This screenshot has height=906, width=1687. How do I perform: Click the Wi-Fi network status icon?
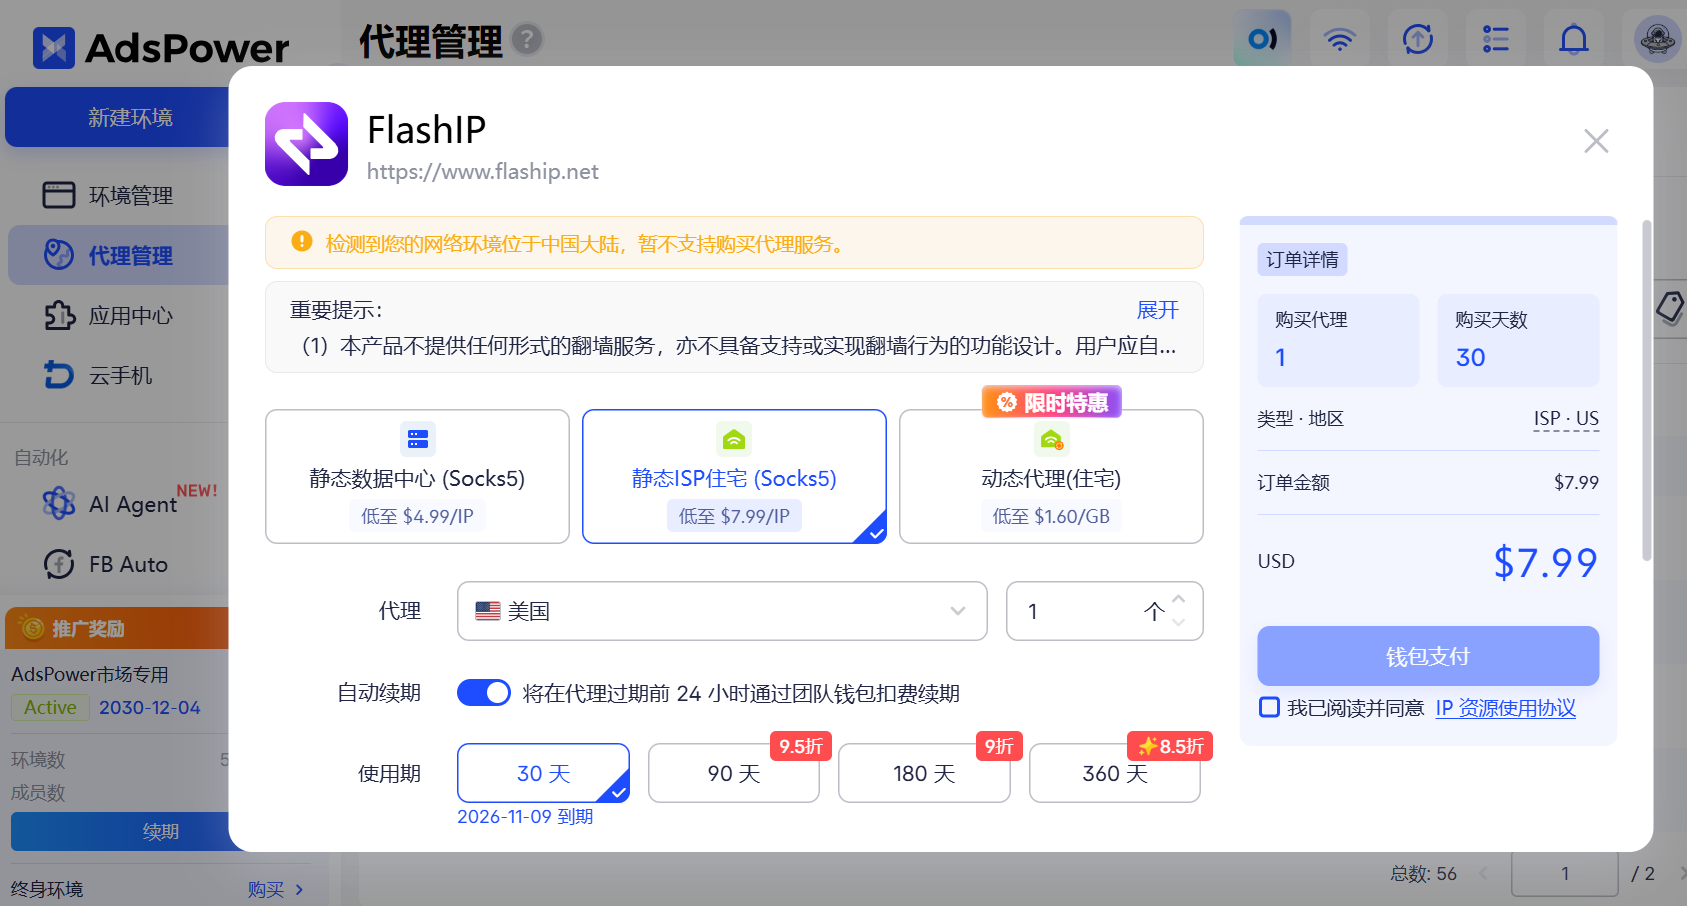click(x=1339, y=39)
